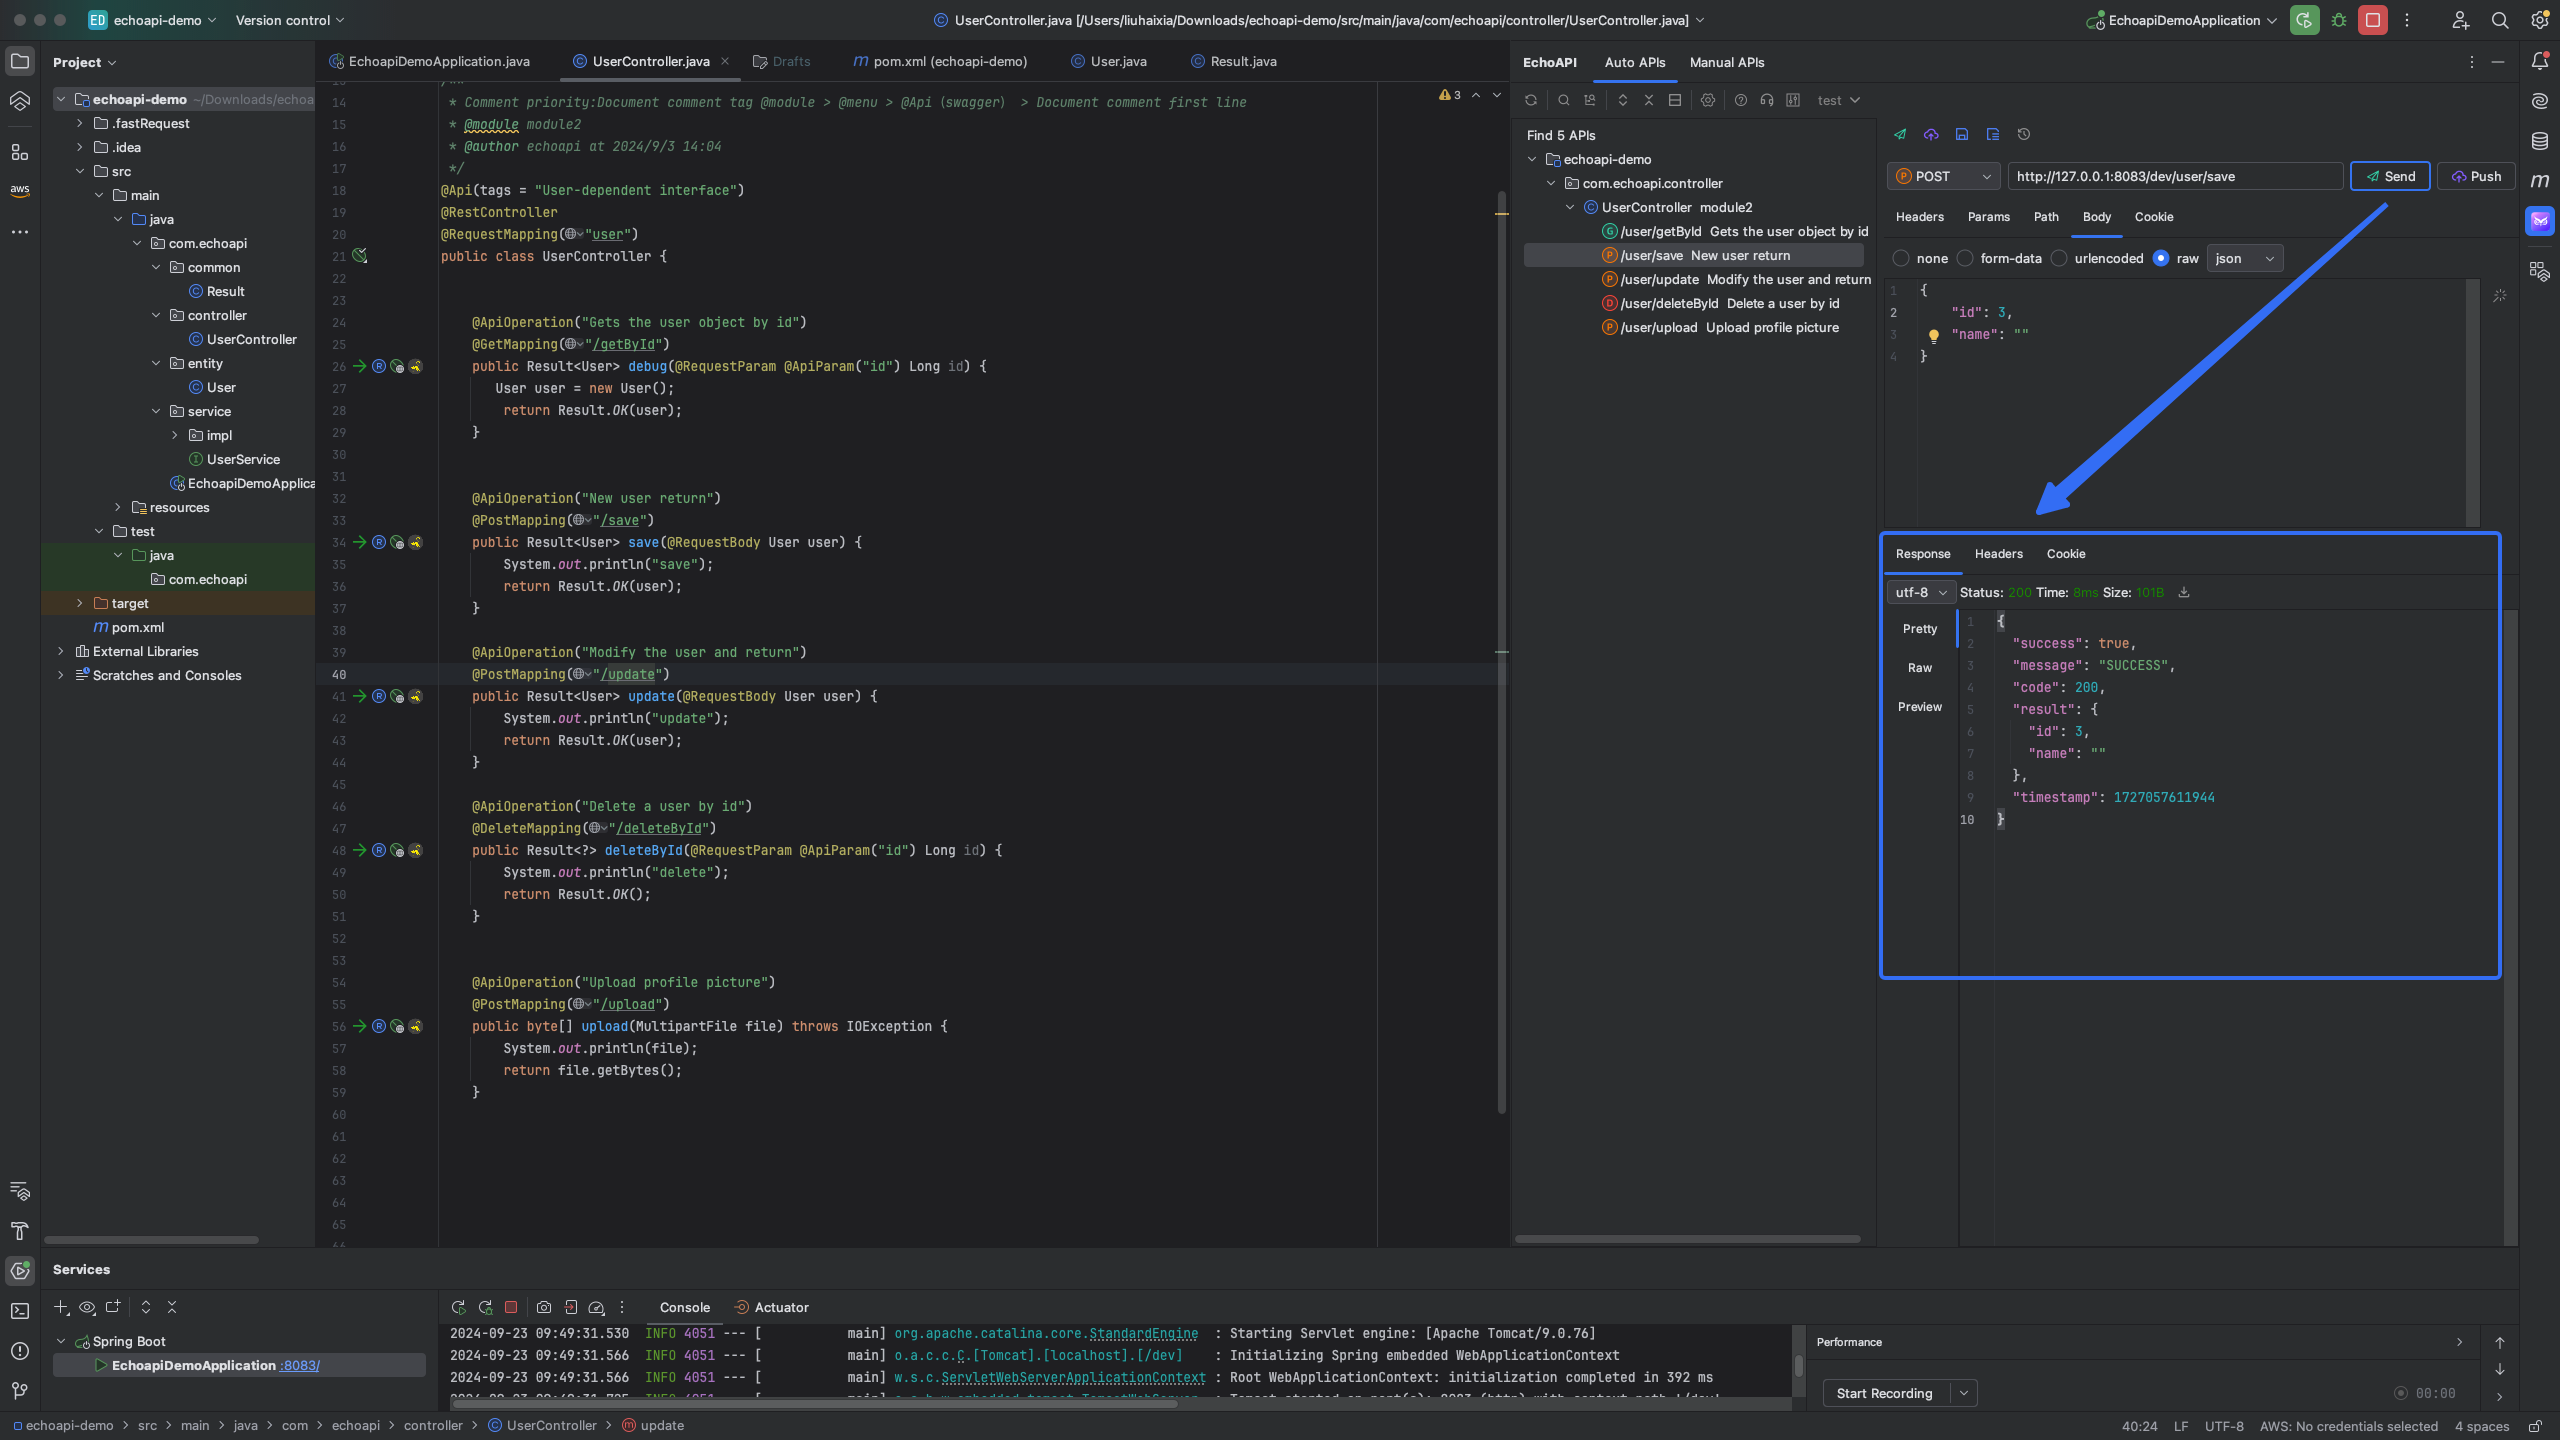Open EchoAPI settings gear
Image resolution: width=2560 pixels, height=1440 pixels.
click(x=1707, y=100)
